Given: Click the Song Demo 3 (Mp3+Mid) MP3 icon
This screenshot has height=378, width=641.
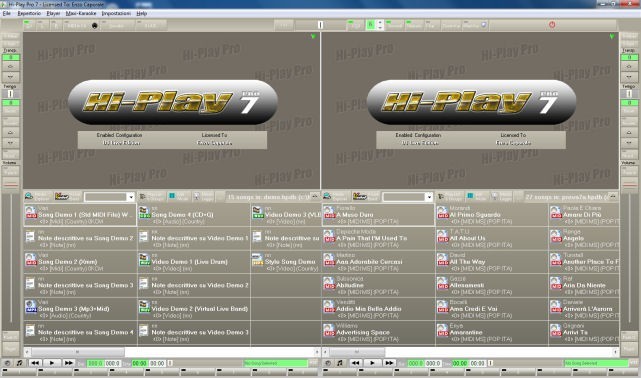Looking at the screenshot, I should coord(31,307).
